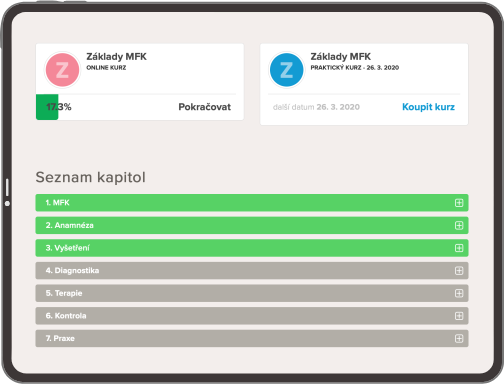
Task: Click the pink Z avatar of online course
Action: (x=62, y=70)
